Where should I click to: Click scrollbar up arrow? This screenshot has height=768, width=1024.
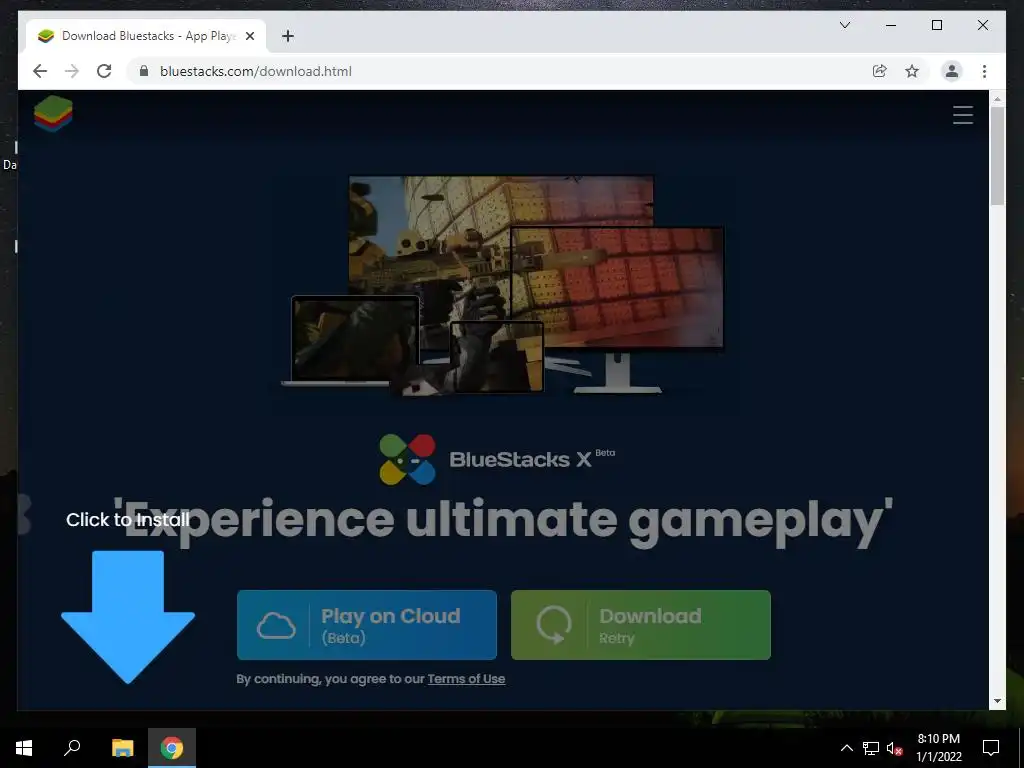(x=997, y=99)
